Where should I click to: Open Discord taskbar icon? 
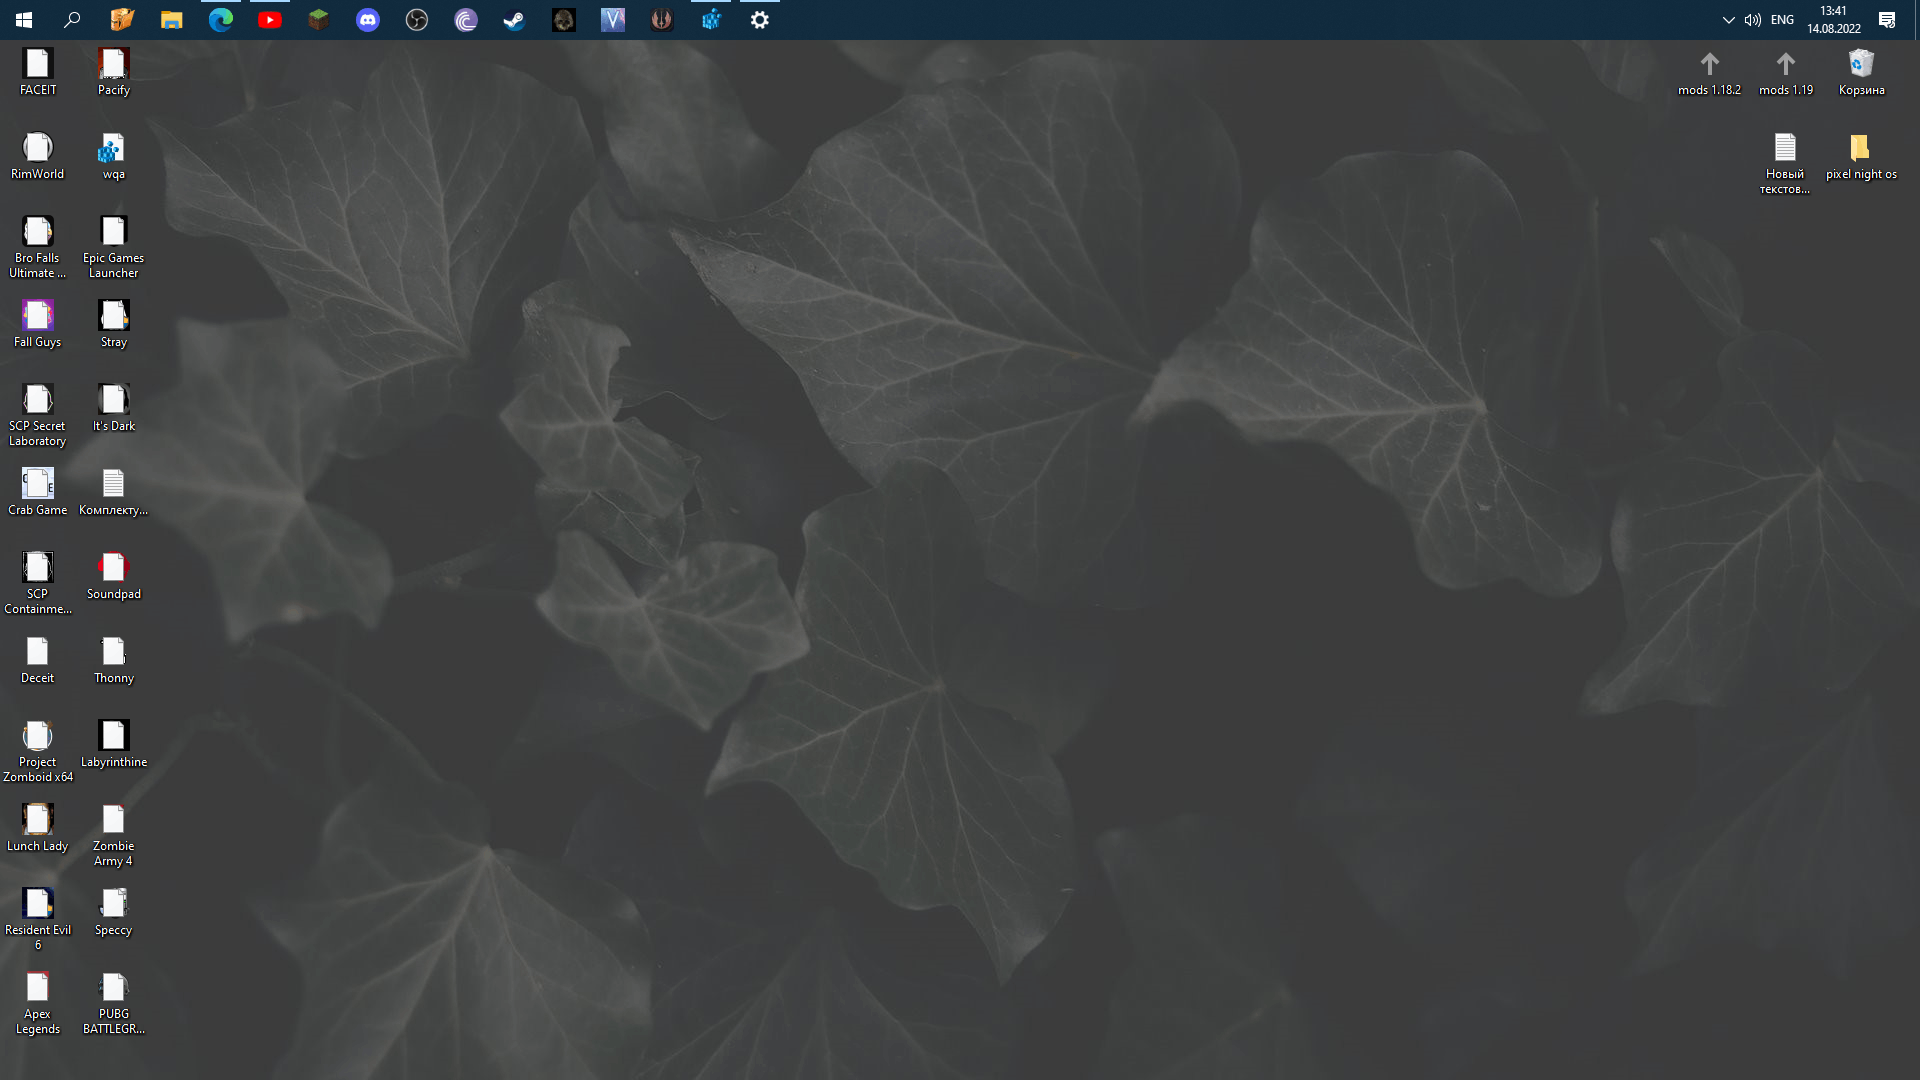(368, 20)
